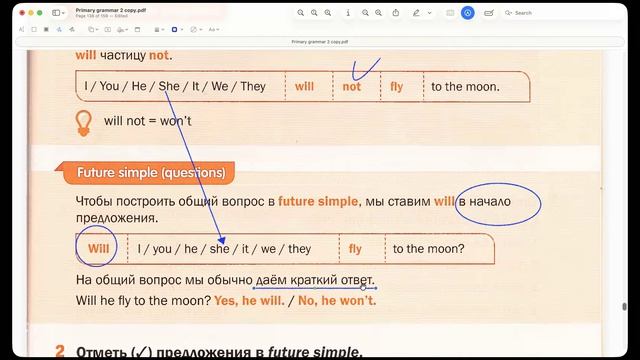Image resolution: width=640 pixels, height=360 pixels.
Task: Open the Text Style Aa dropdown
Action: click(214, 29)
